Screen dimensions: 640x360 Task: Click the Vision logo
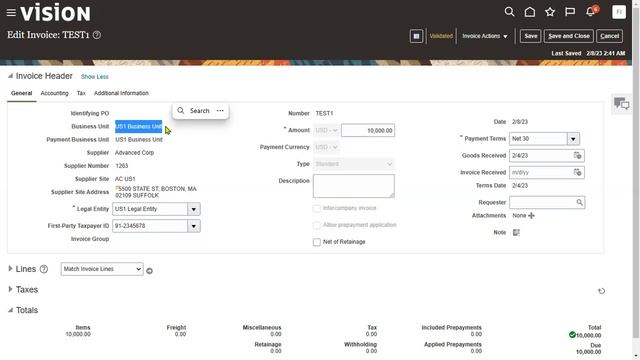(55, 13)
